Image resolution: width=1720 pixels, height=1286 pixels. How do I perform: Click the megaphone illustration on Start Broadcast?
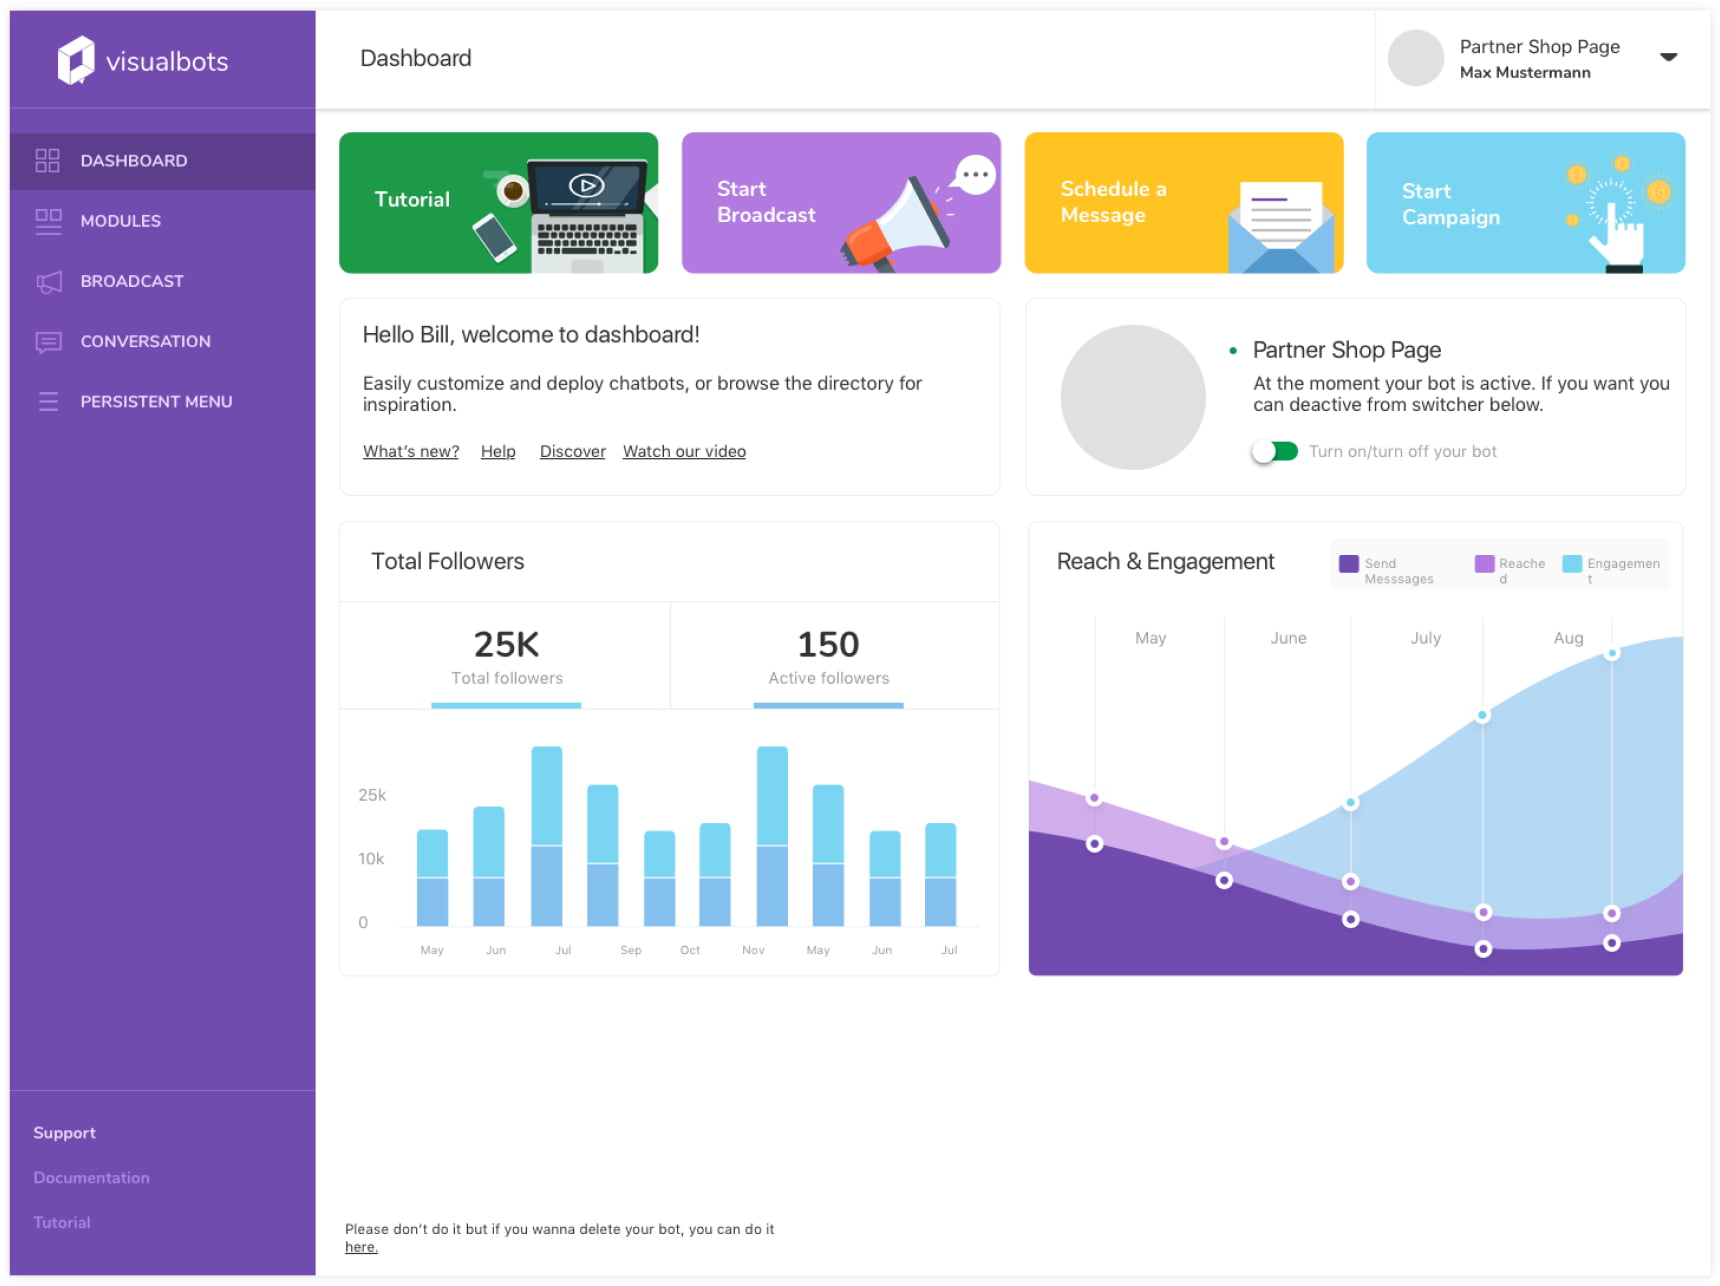(900, 225)
